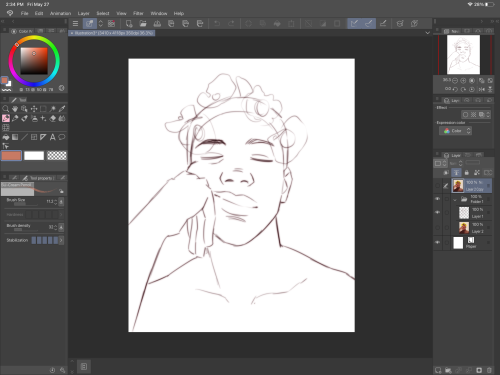Open the canvas tab list chevron

click(428, 33)
